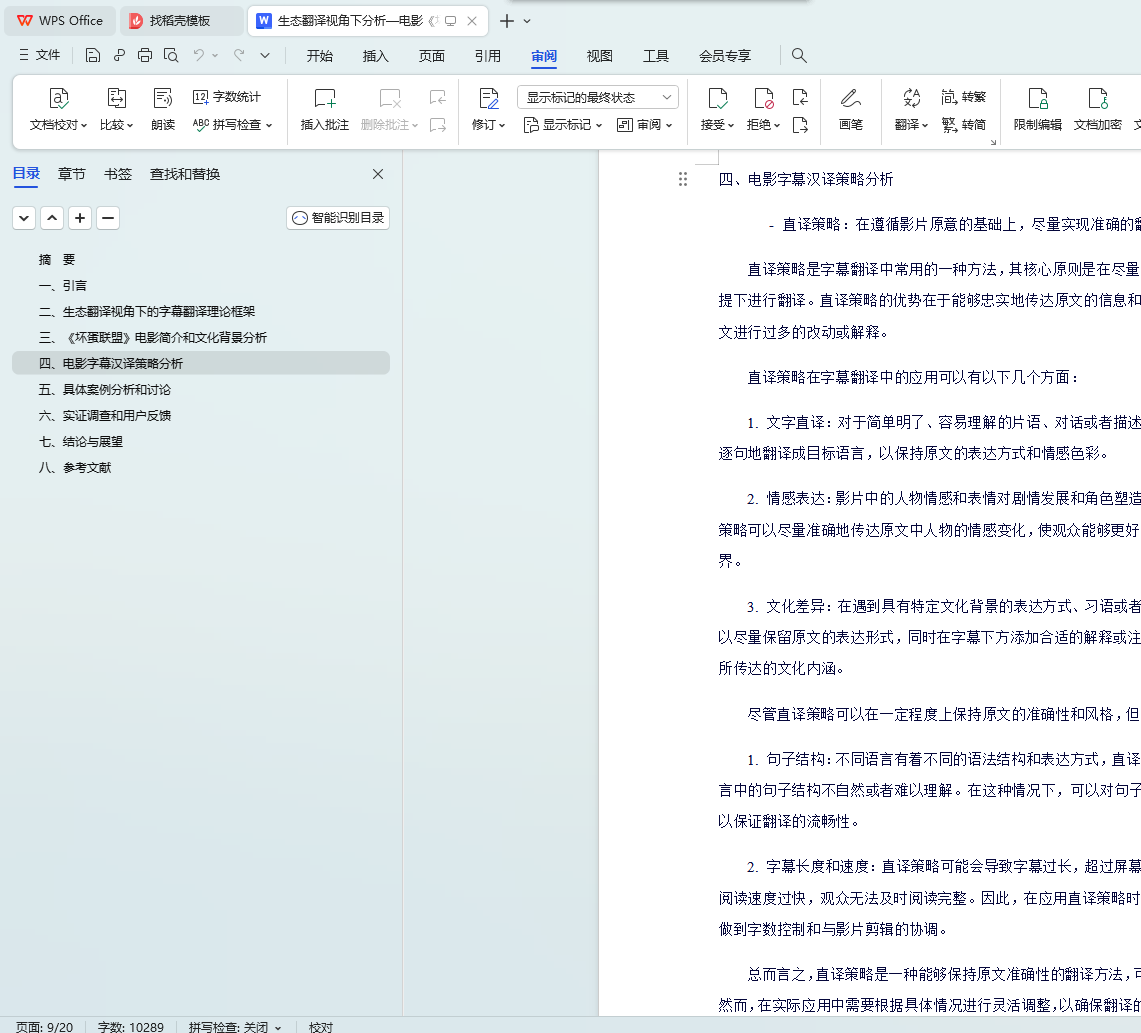Jump to next revision icon
The width and height of the screenshot is (1141, 1033).
coord(800,125)
